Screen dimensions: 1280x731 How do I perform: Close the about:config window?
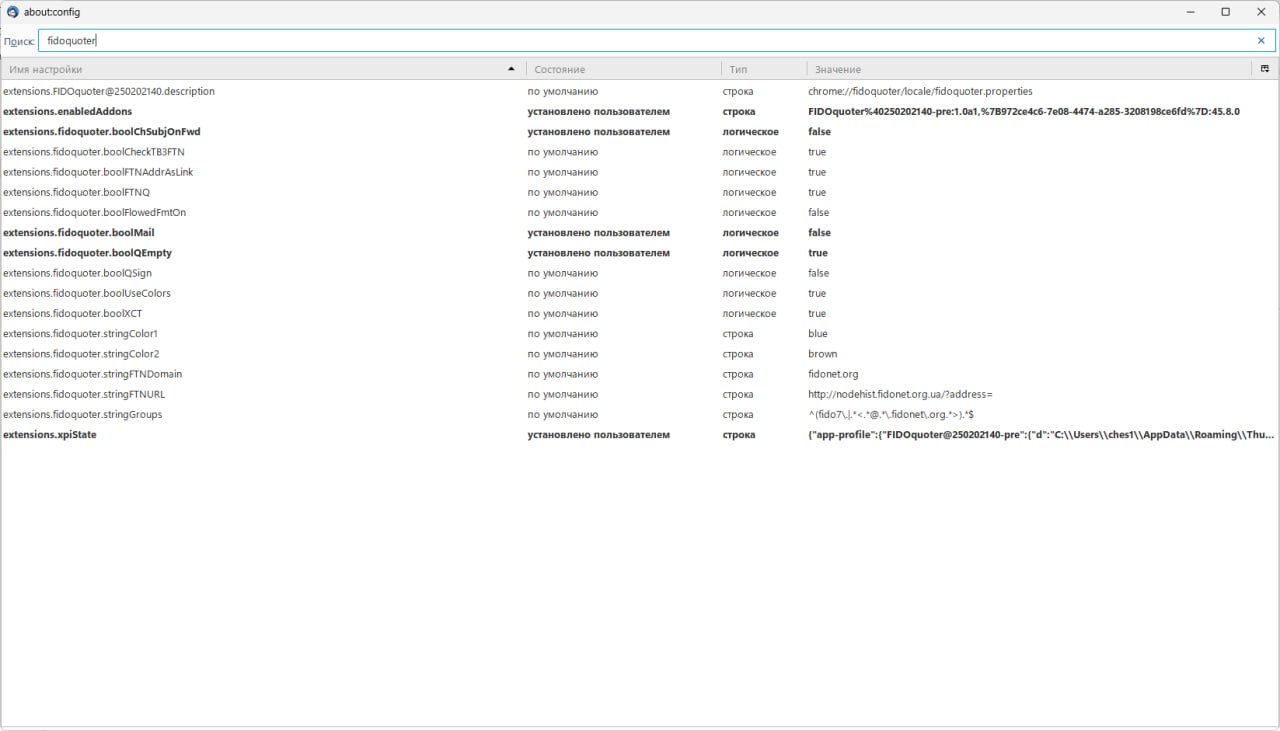click(1260, 12)
